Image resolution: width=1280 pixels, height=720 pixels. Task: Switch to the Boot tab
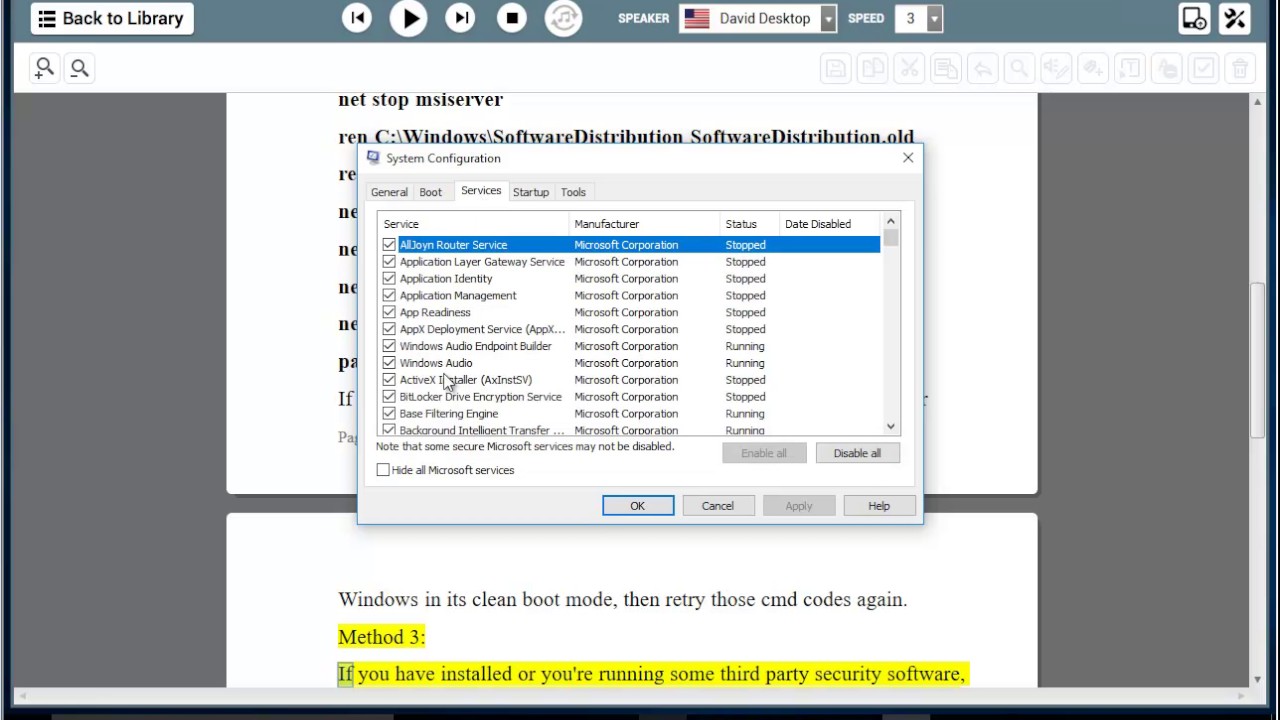[430, 192]
